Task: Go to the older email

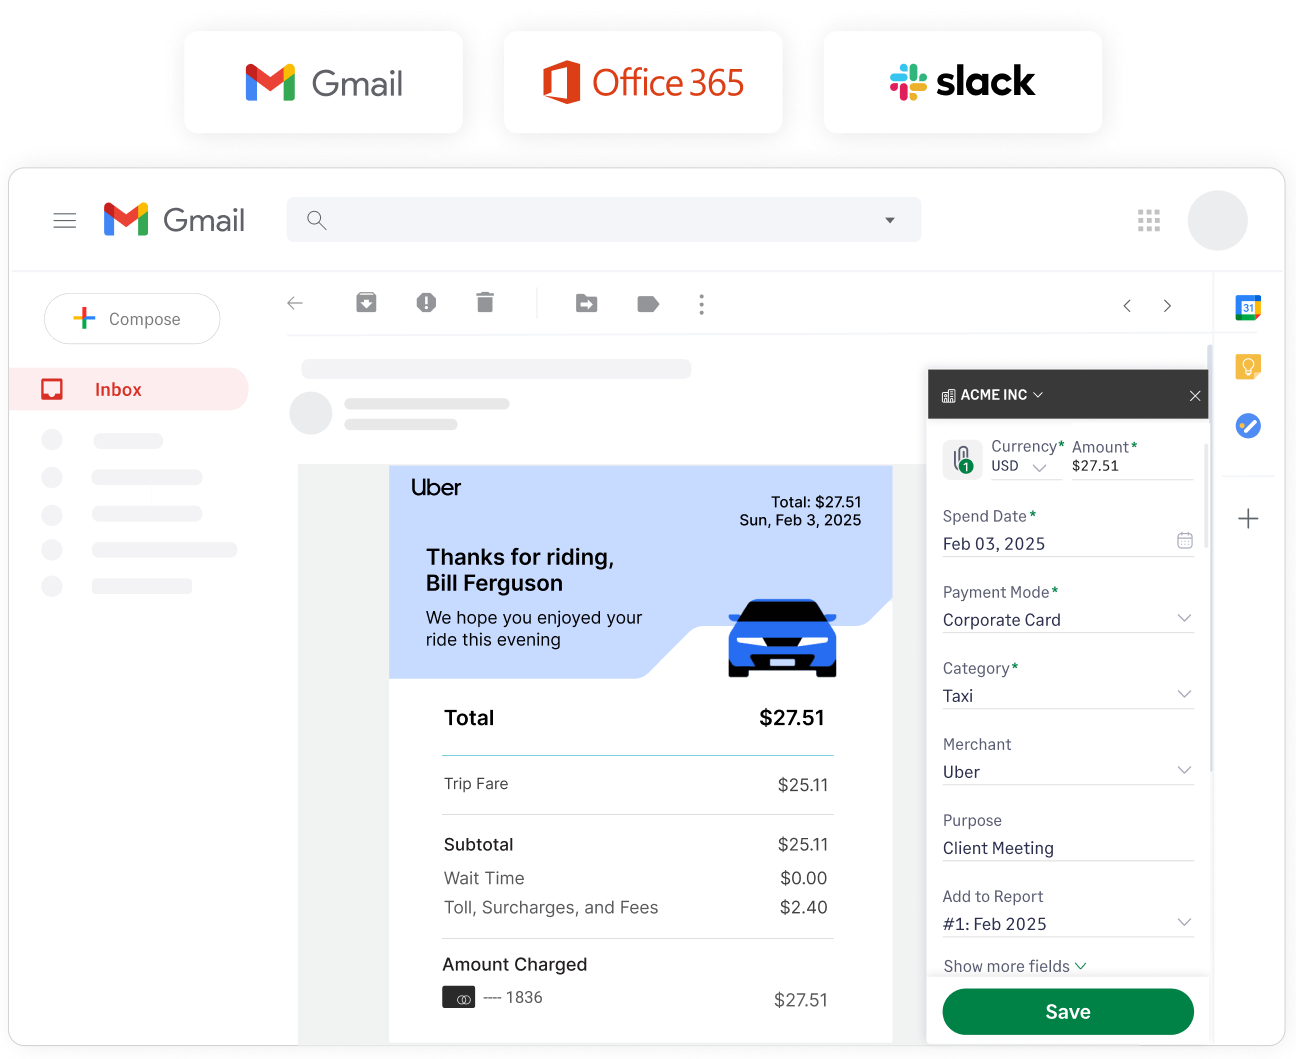Action: (1167, 306)
